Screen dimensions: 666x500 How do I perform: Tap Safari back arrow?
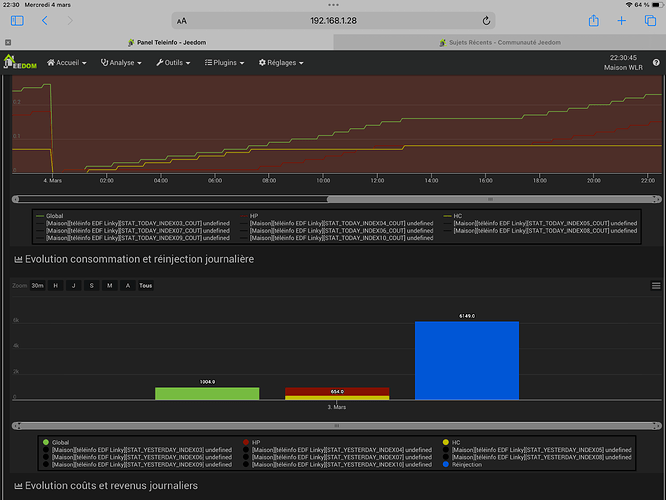44,20
